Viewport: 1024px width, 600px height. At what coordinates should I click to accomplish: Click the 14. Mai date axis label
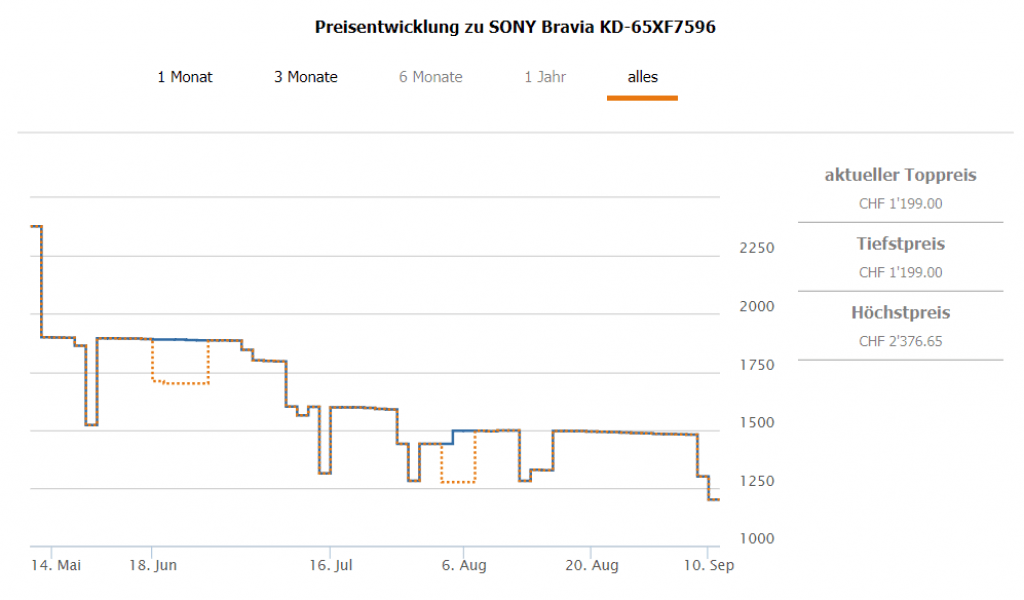click(x=55, y=566)
